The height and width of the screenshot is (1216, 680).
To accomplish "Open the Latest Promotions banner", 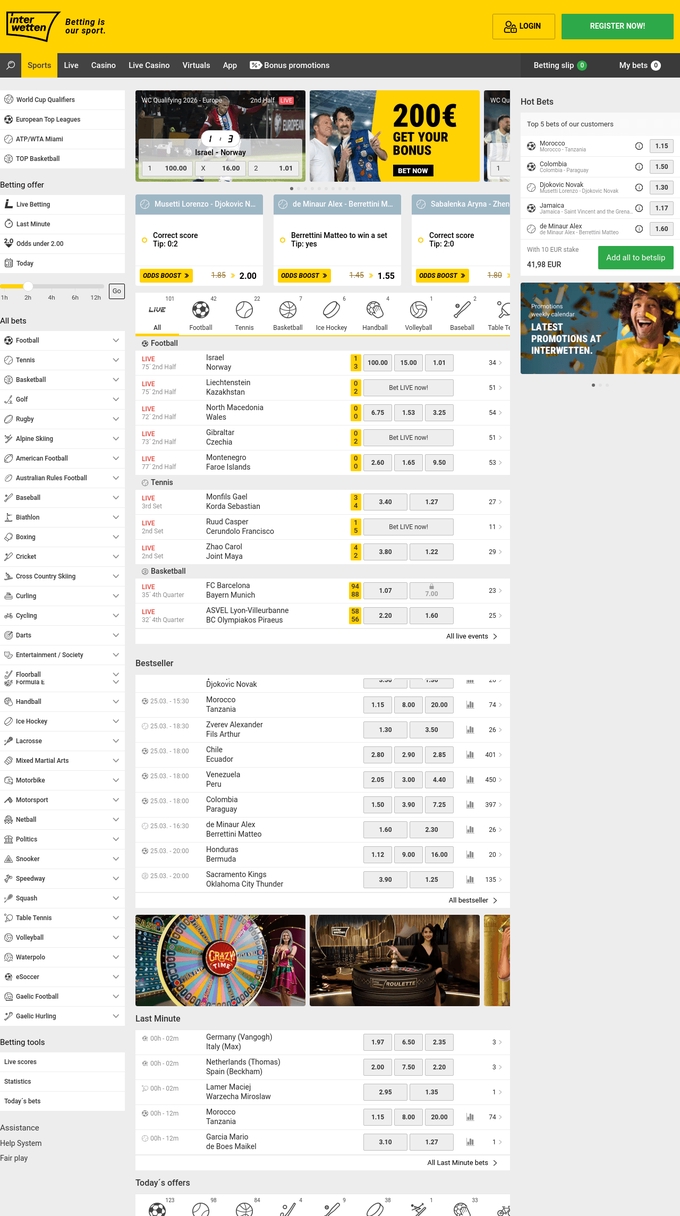I will pos(600,328).
